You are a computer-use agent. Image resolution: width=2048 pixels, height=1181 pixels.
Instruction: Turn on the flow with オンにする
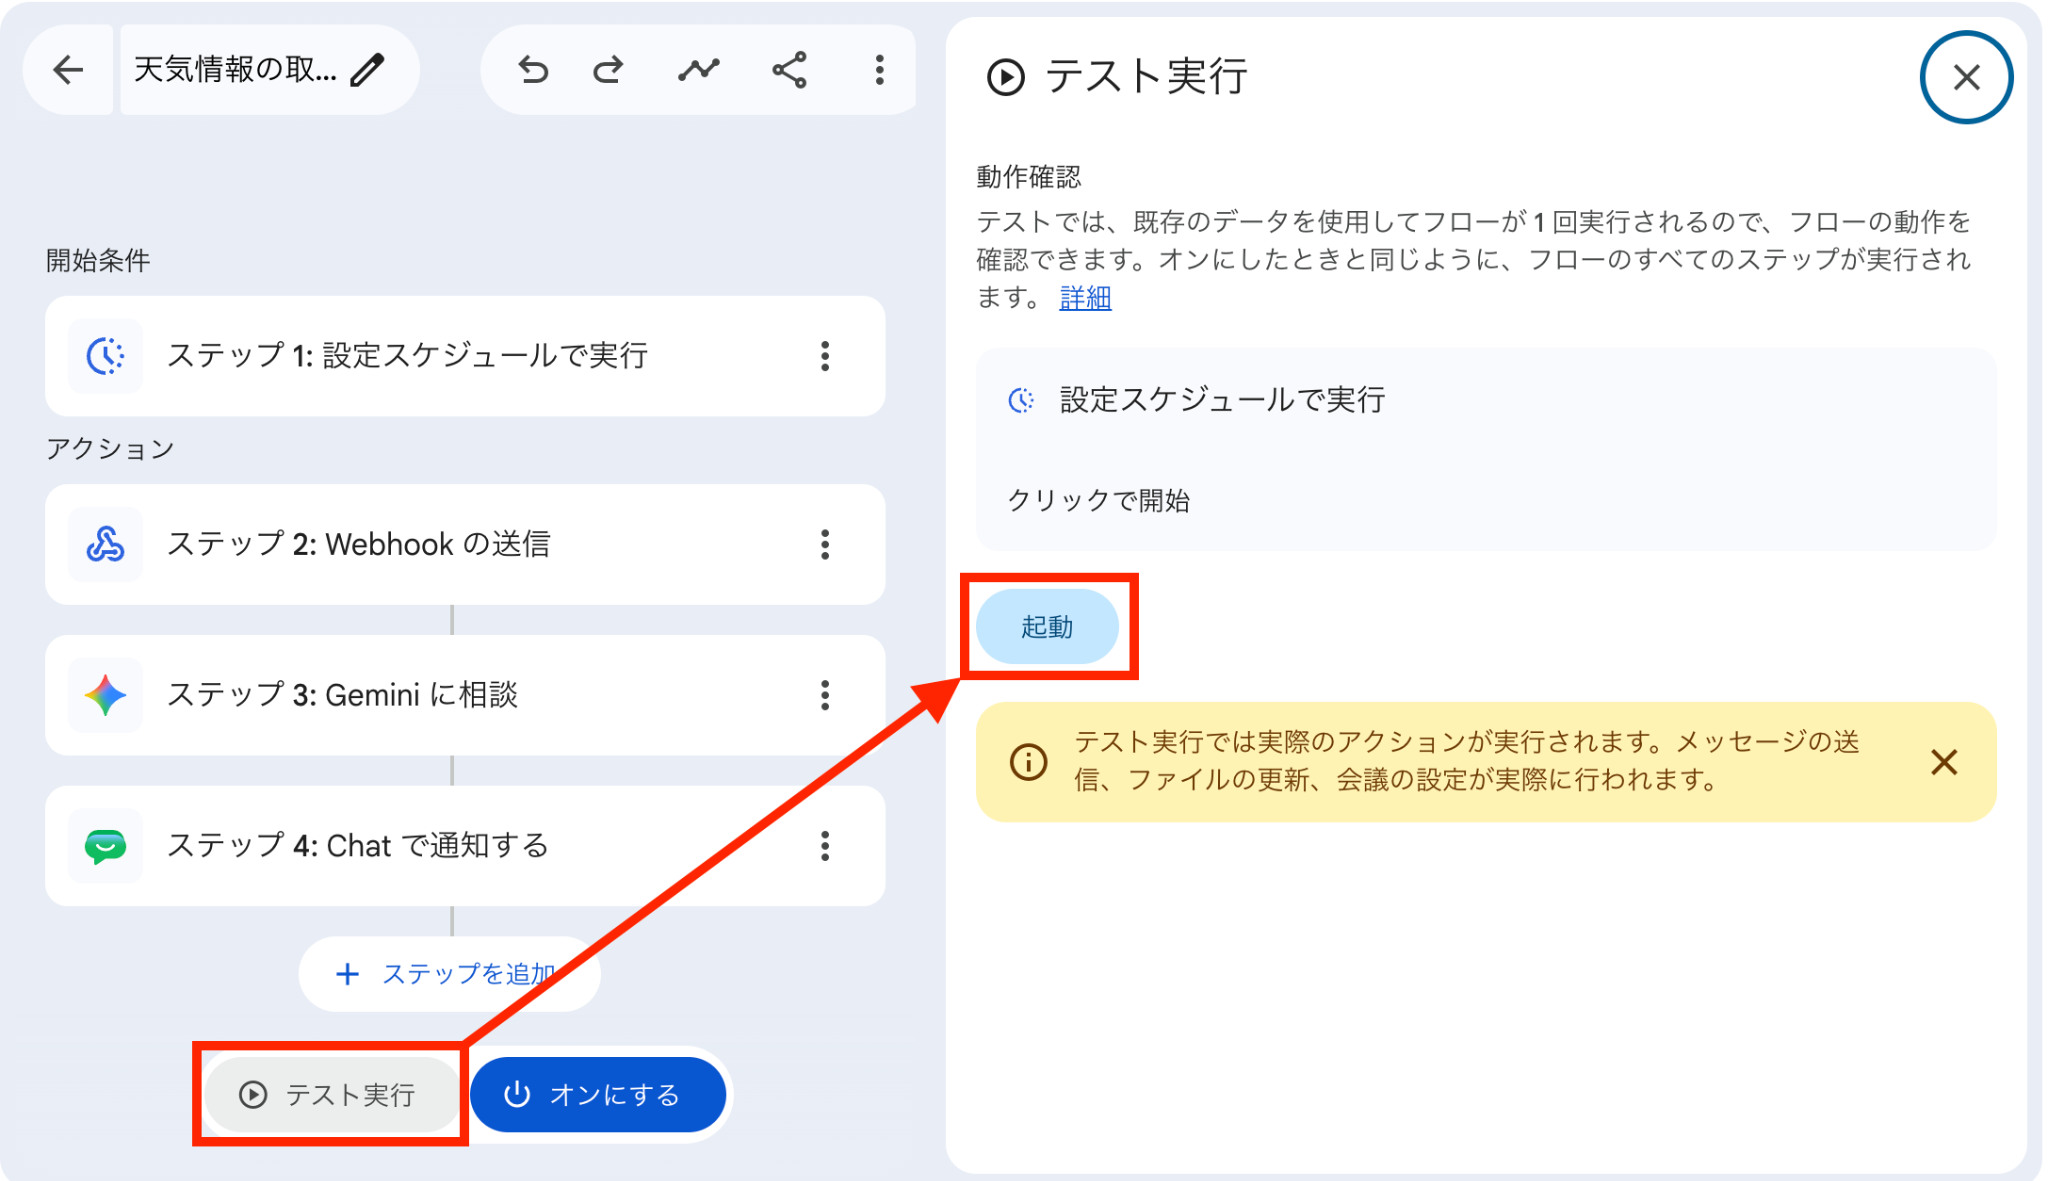(x=597, y=1095)
